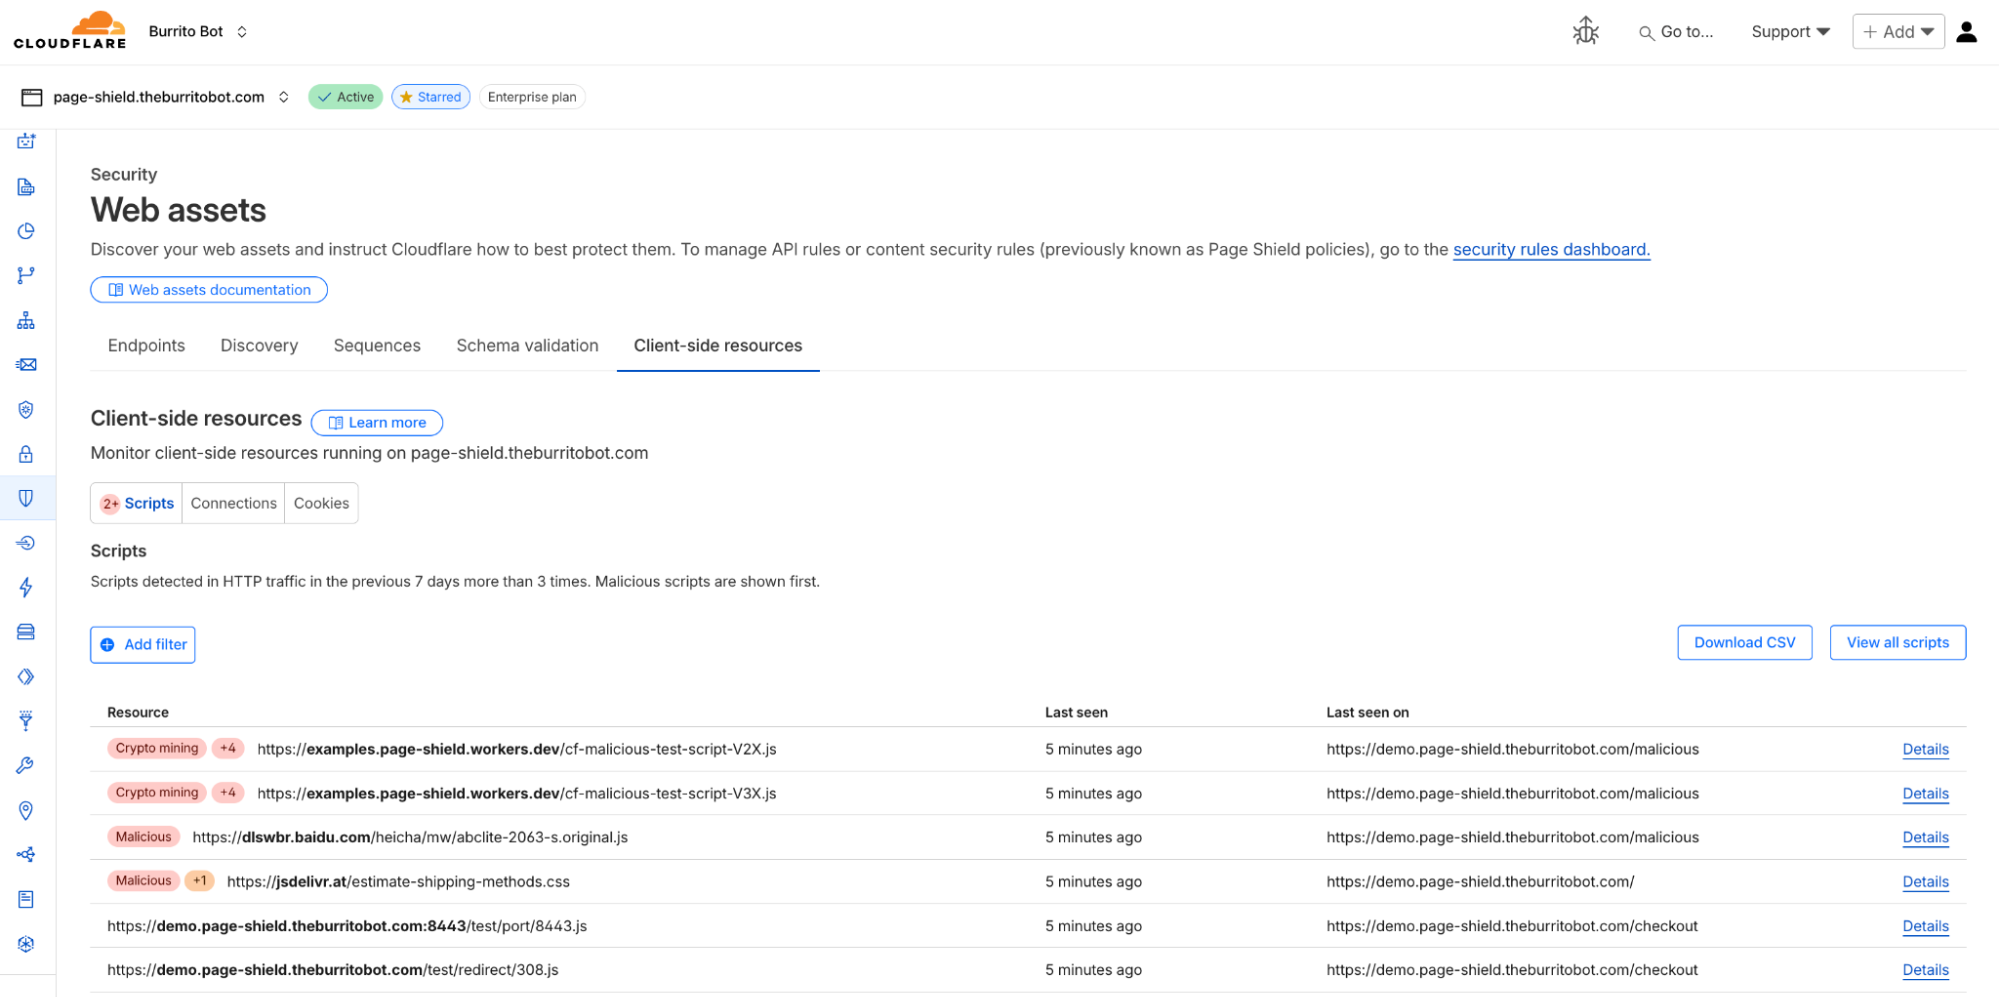Open the security rules dashboard link

(x=1551, y=250)
